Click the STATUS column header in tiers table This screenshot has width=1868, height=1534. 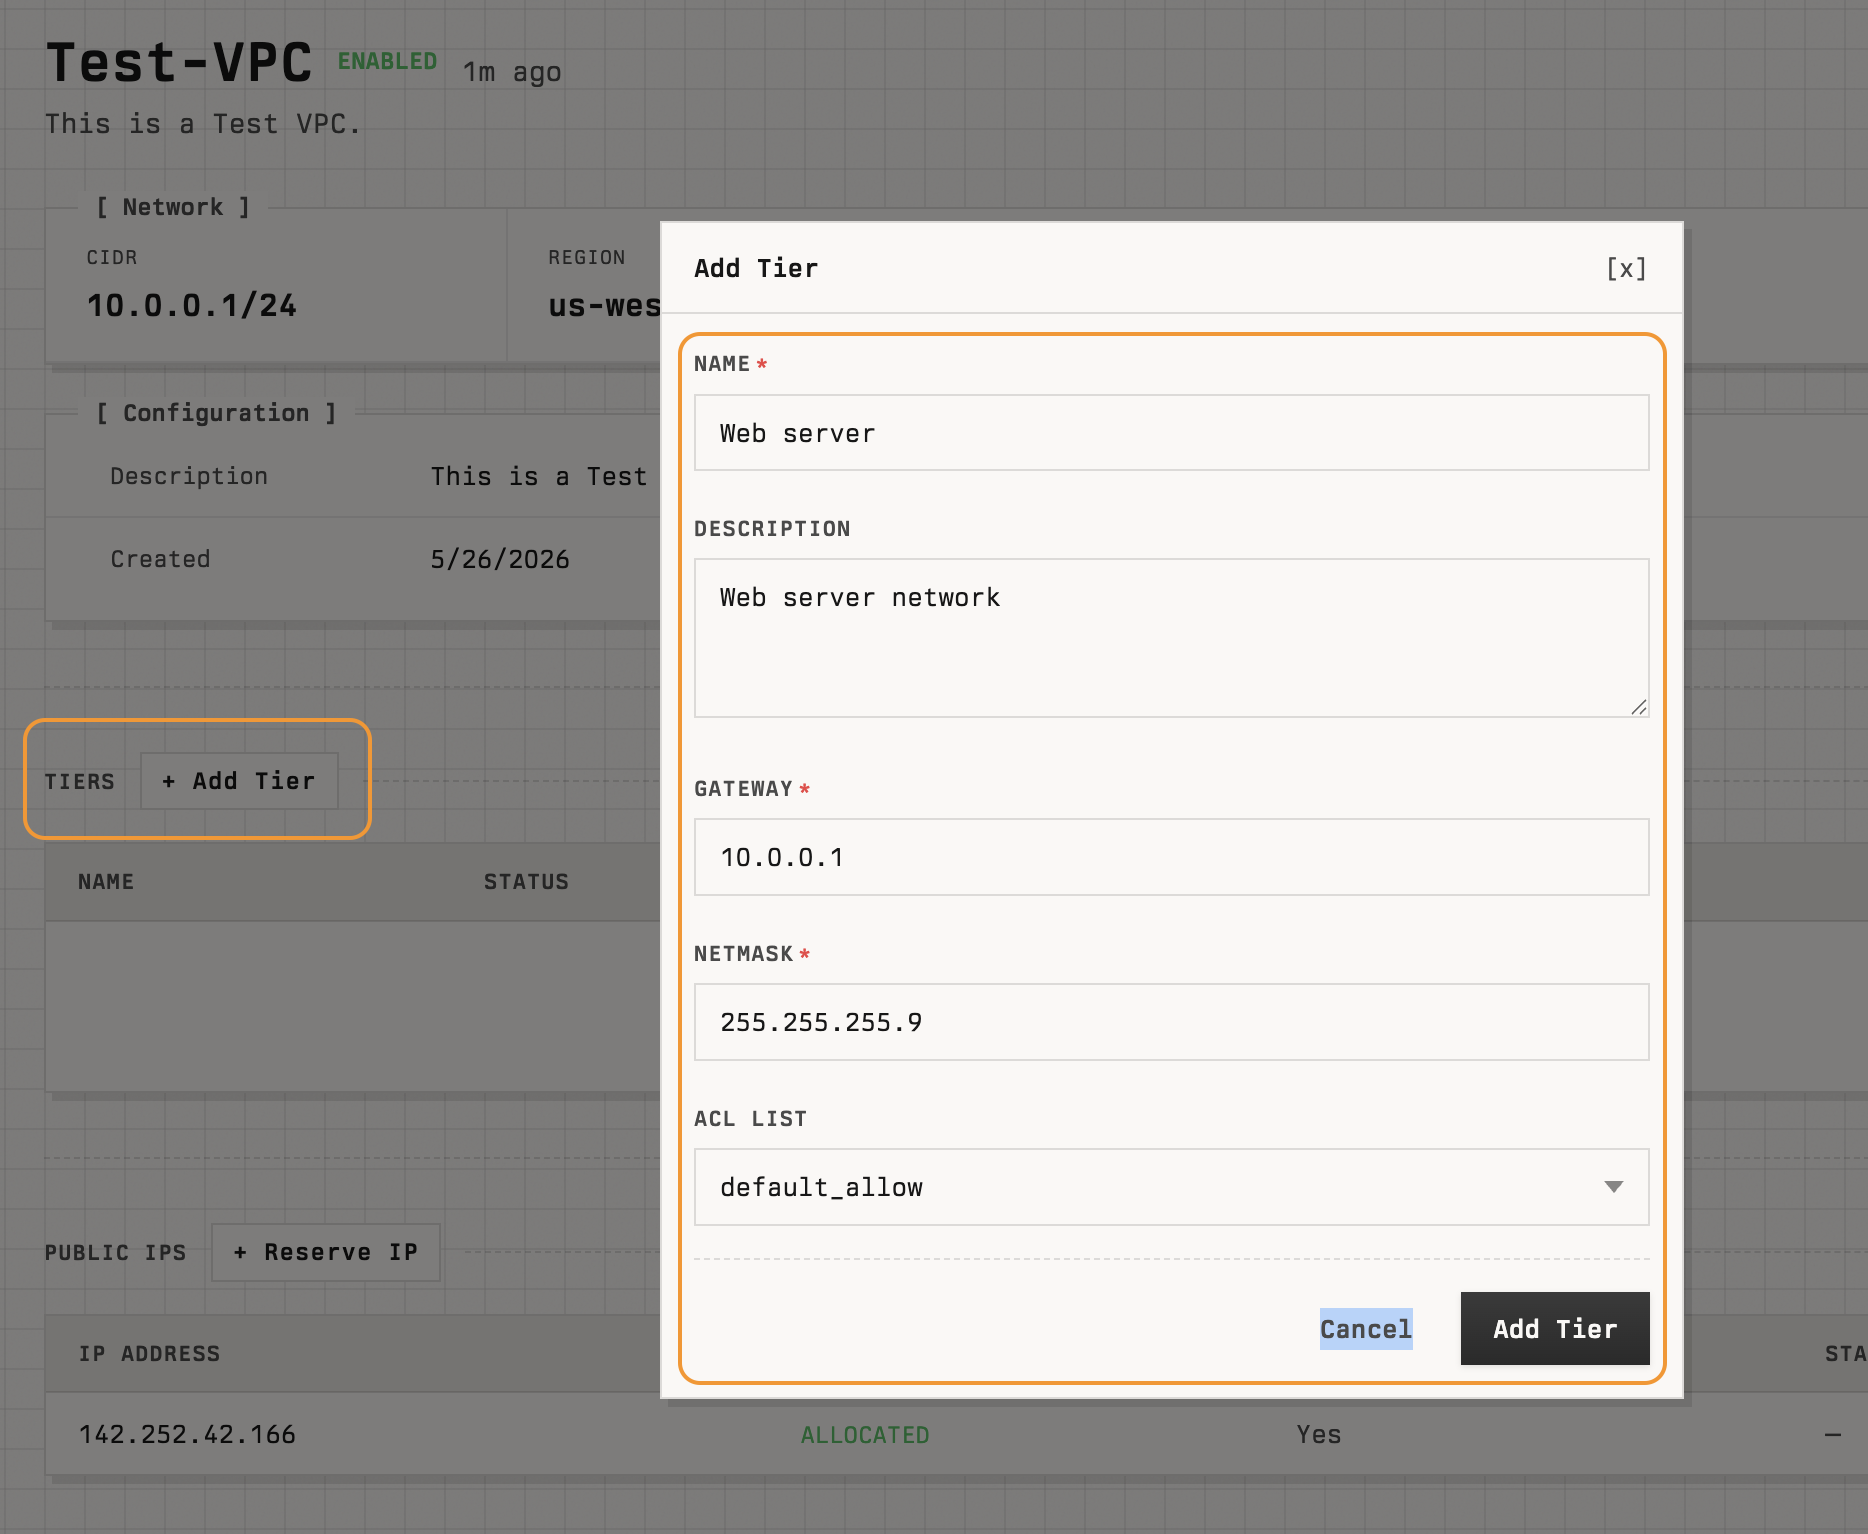tap(526, 882)
